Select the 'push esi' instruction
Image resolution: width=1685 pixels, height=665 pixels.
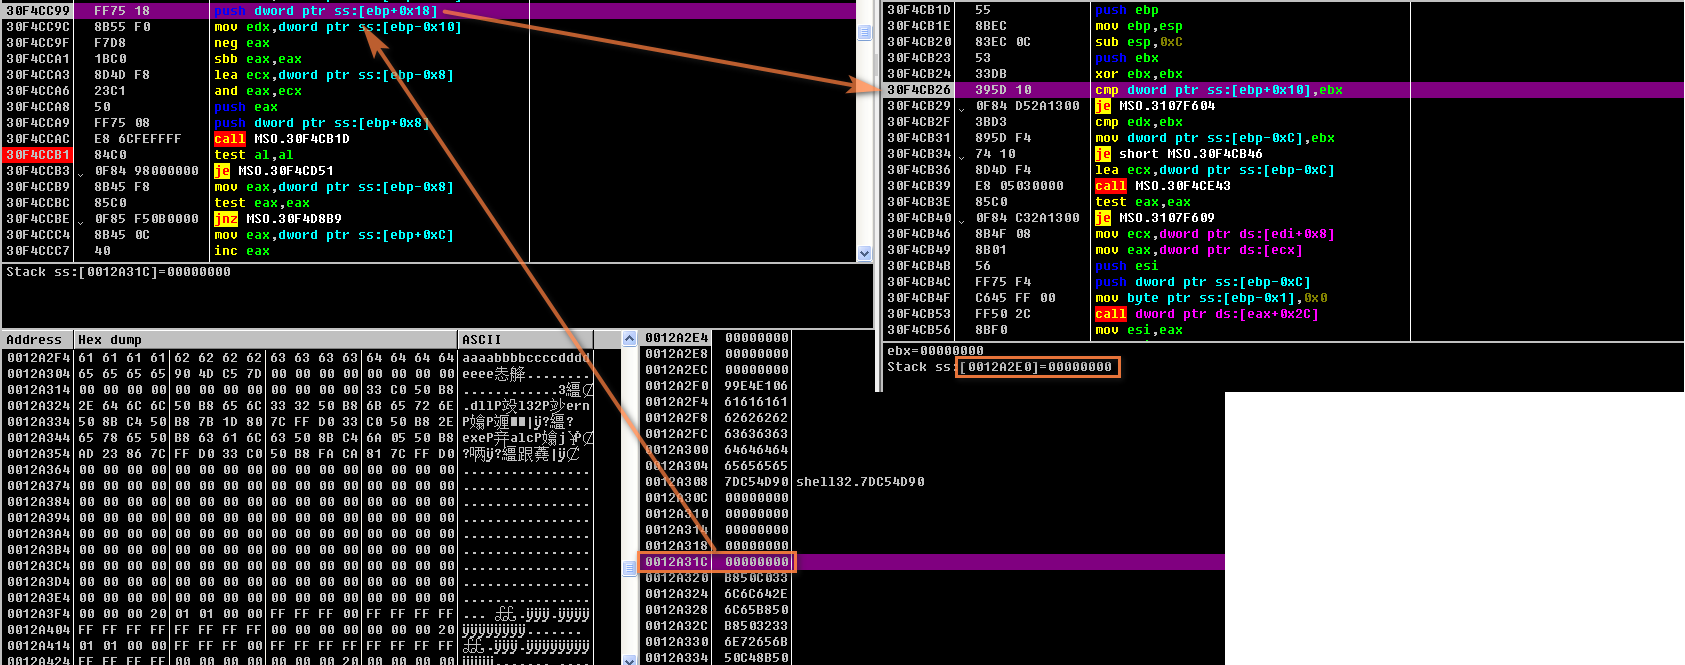point(1127,266)
